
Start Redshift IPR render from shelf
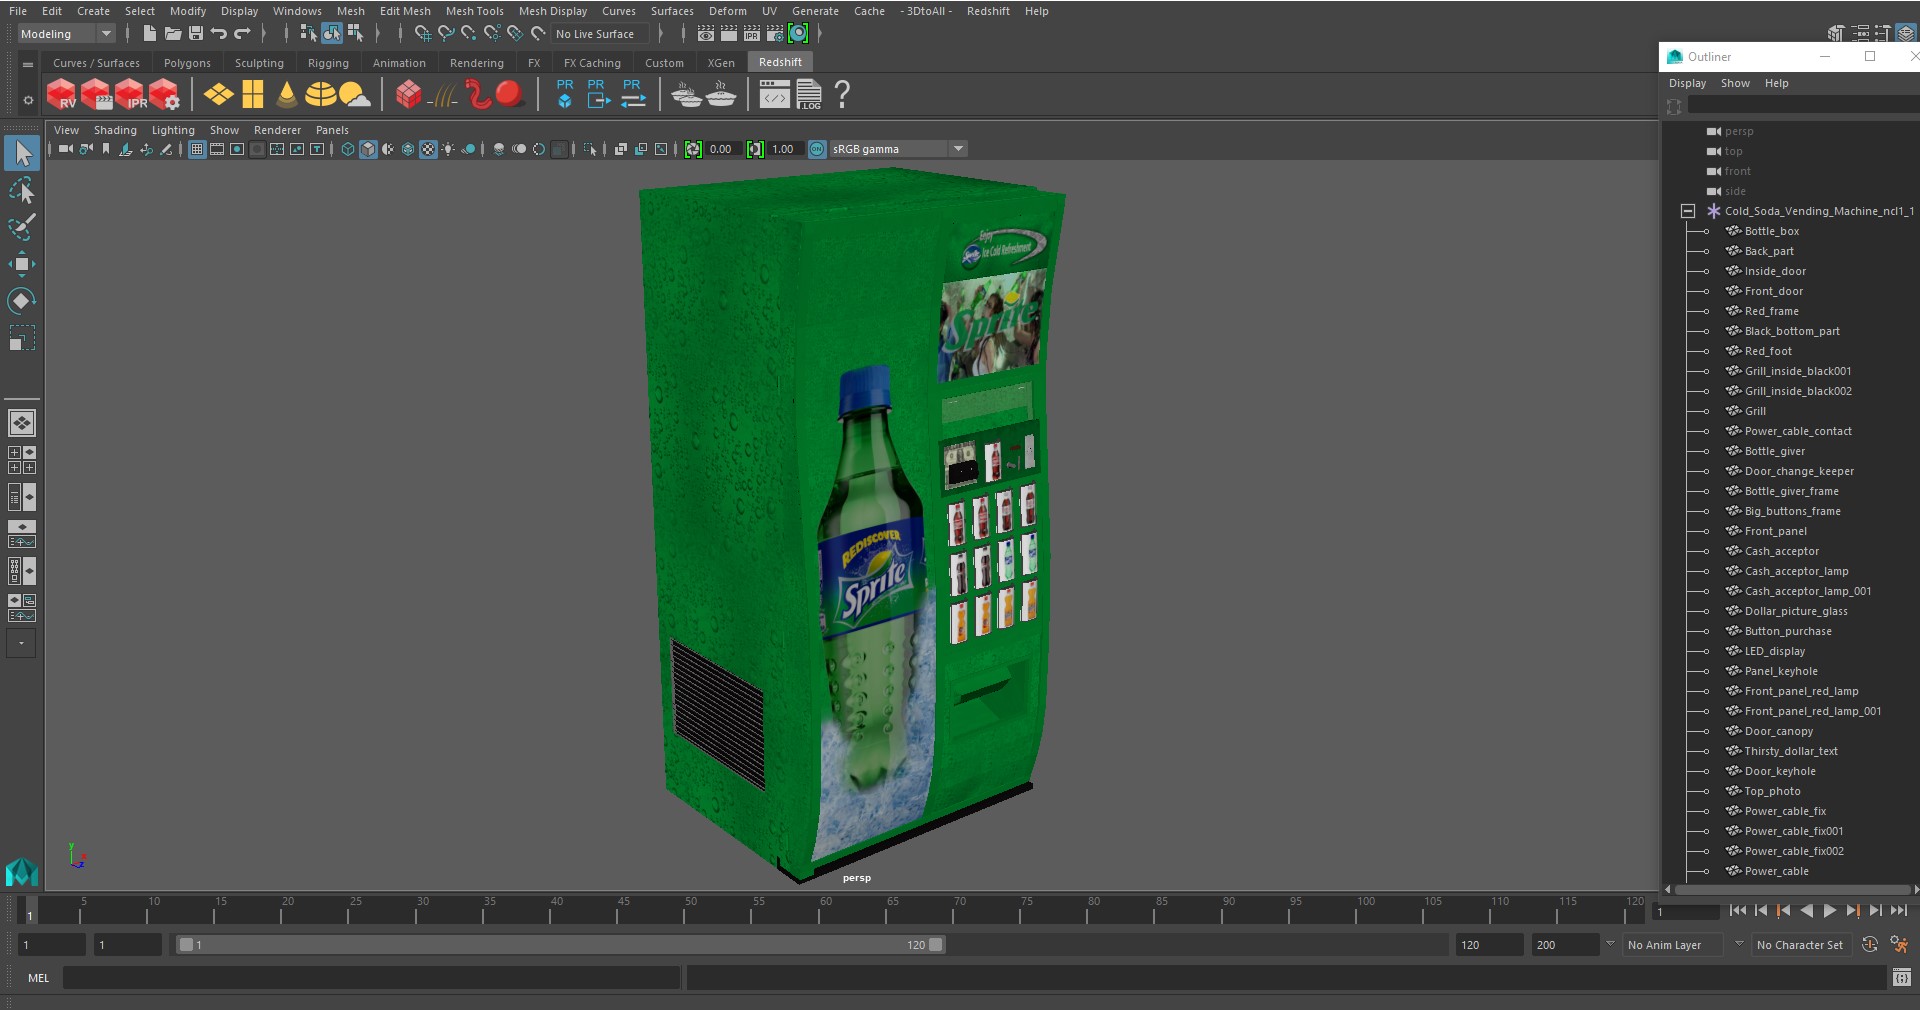tap(130, 95)
